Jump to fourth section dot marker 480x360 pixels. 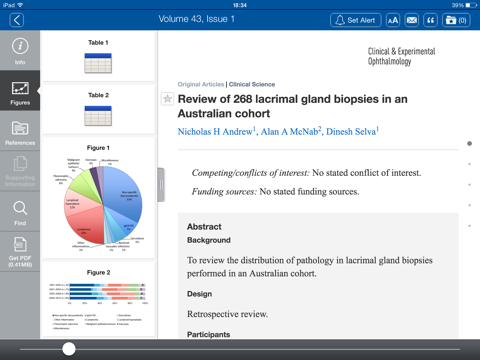(x=469, y=205)
